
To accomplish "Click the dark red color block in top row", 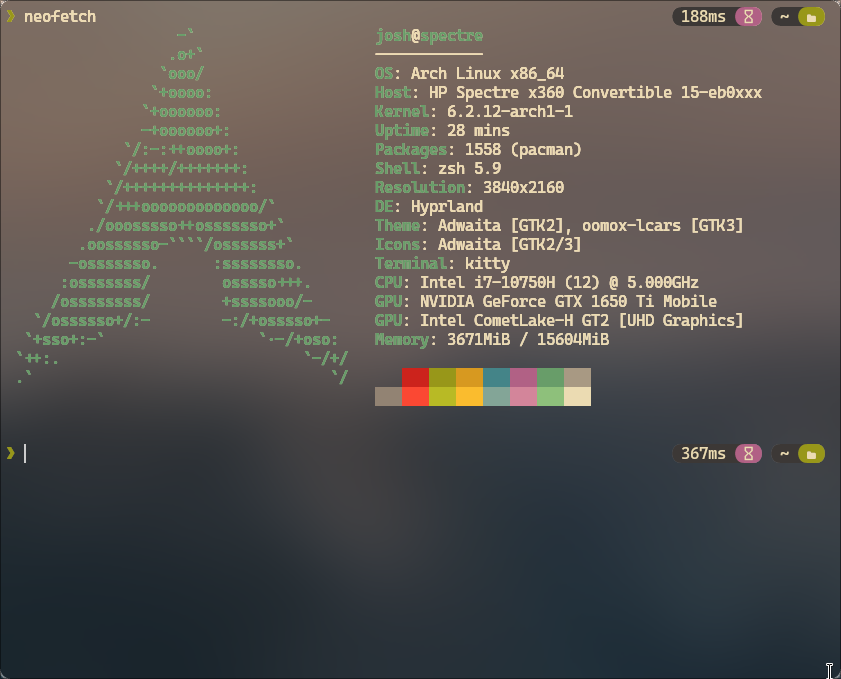I will pyautogui.click(x=416, y=378).
